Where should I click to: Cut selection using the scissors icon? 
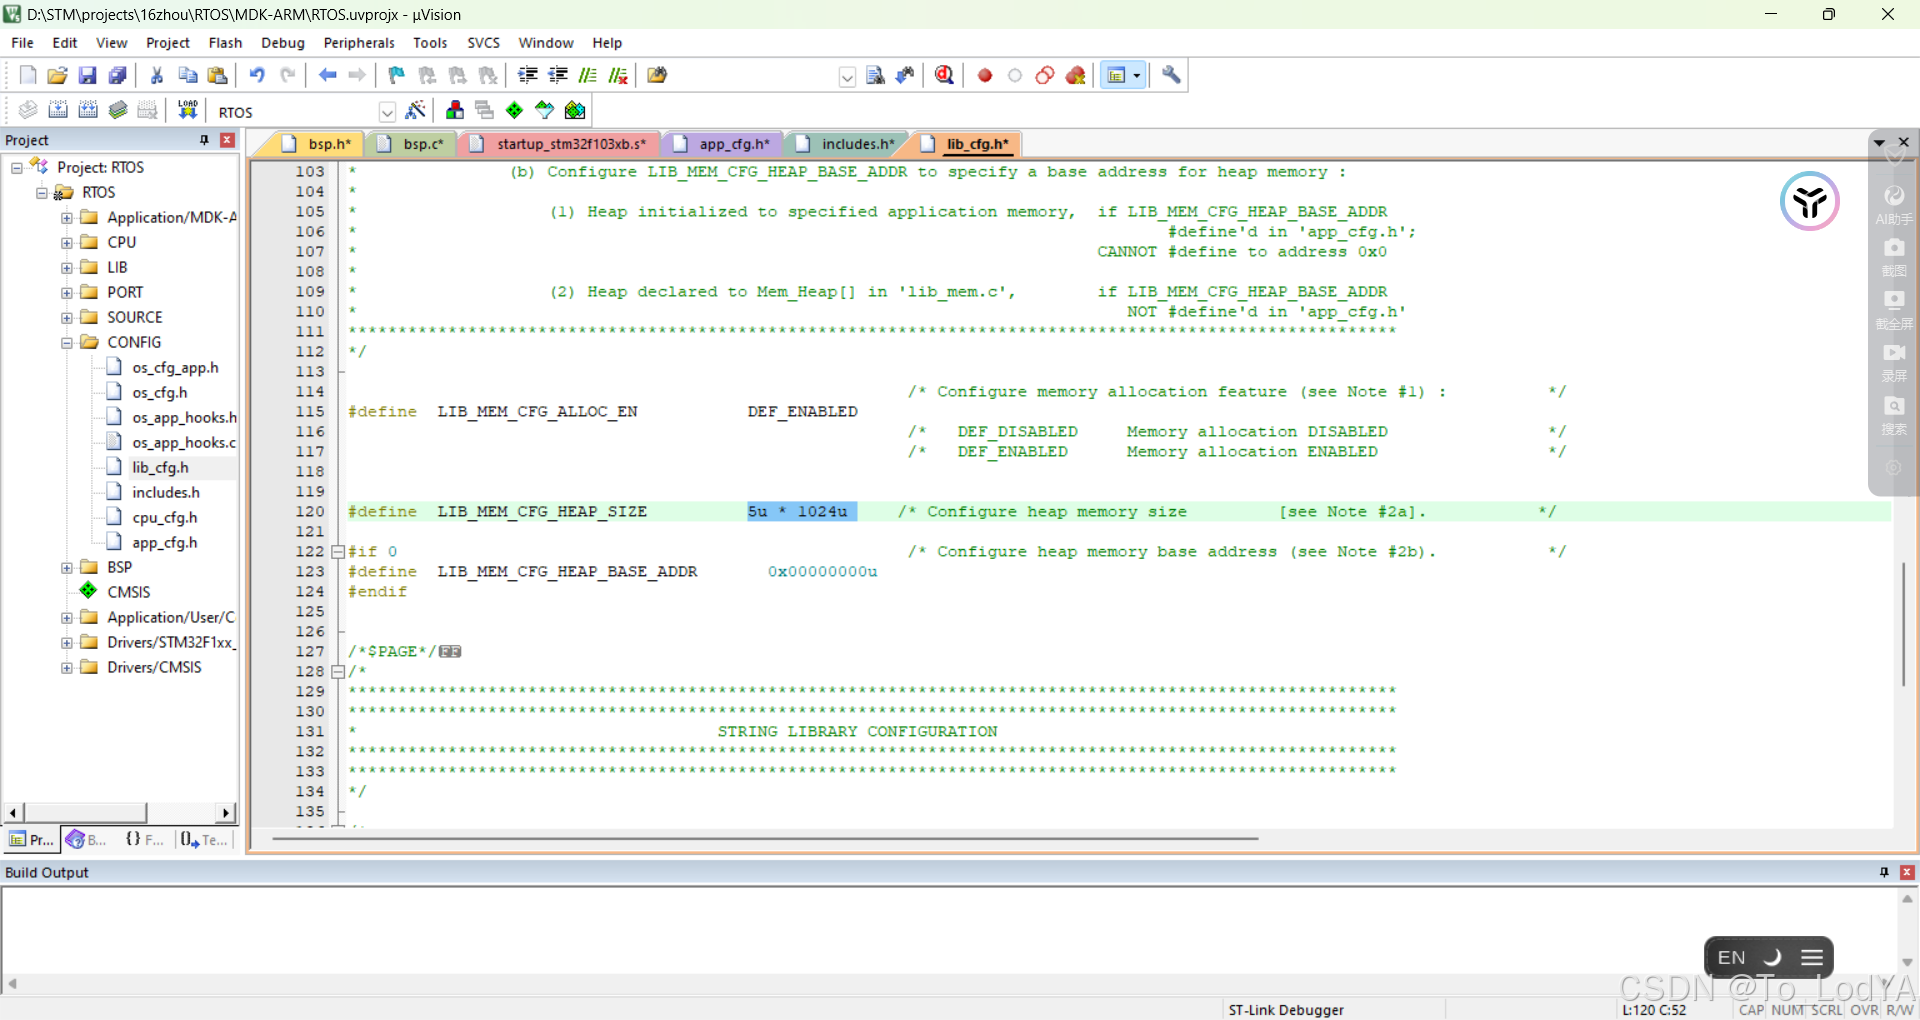[x=157, y=75]
